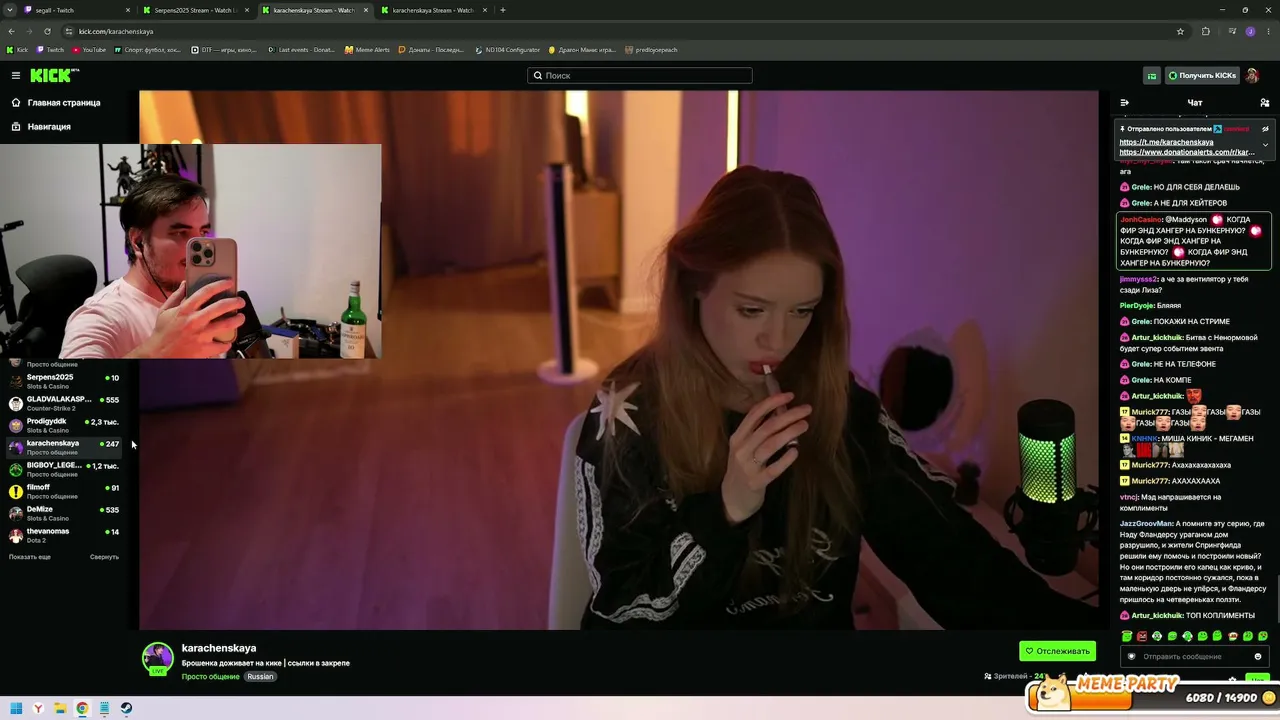Image resolution: width=1280 pixels, height=720 pixels.
Task: Open the hamburger sidebar menu
Action: coord(16,75)
